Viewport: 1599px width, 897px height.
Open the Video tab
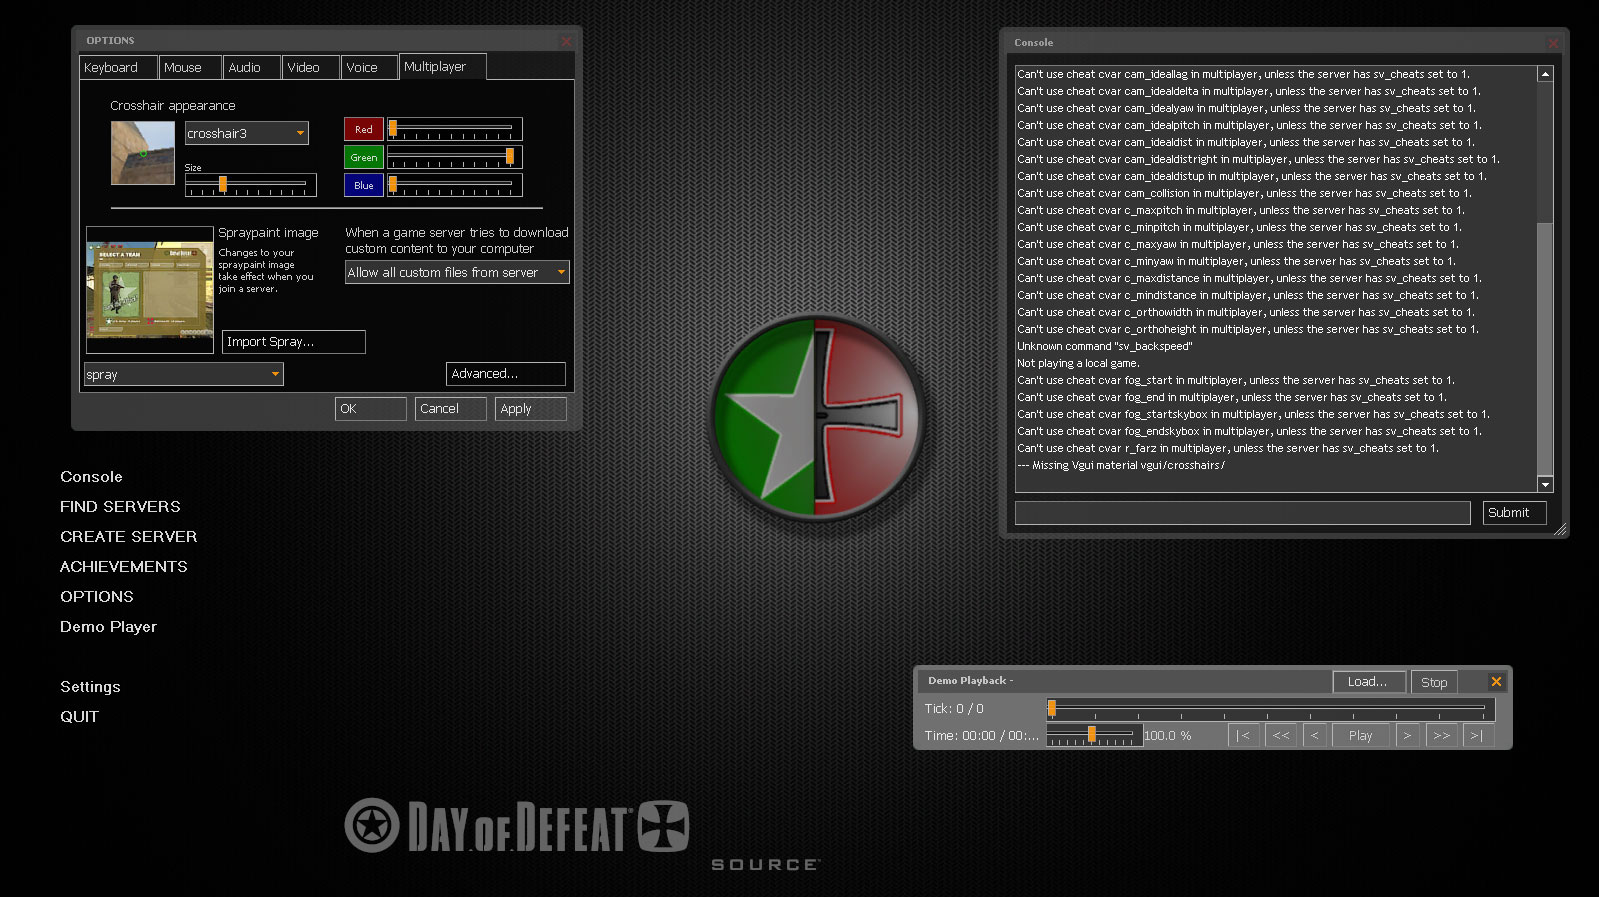[310, 68]
